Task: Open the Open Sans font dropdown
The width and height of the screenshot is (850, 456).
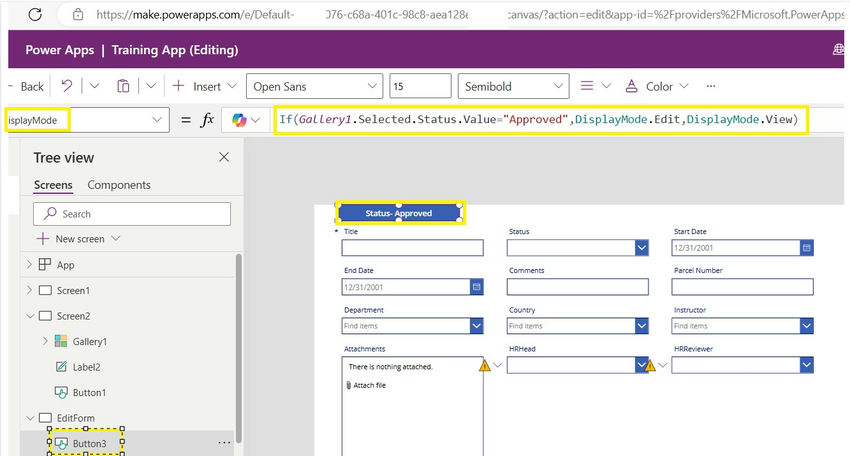Action: pyautogui.click(x=313, y=86)
